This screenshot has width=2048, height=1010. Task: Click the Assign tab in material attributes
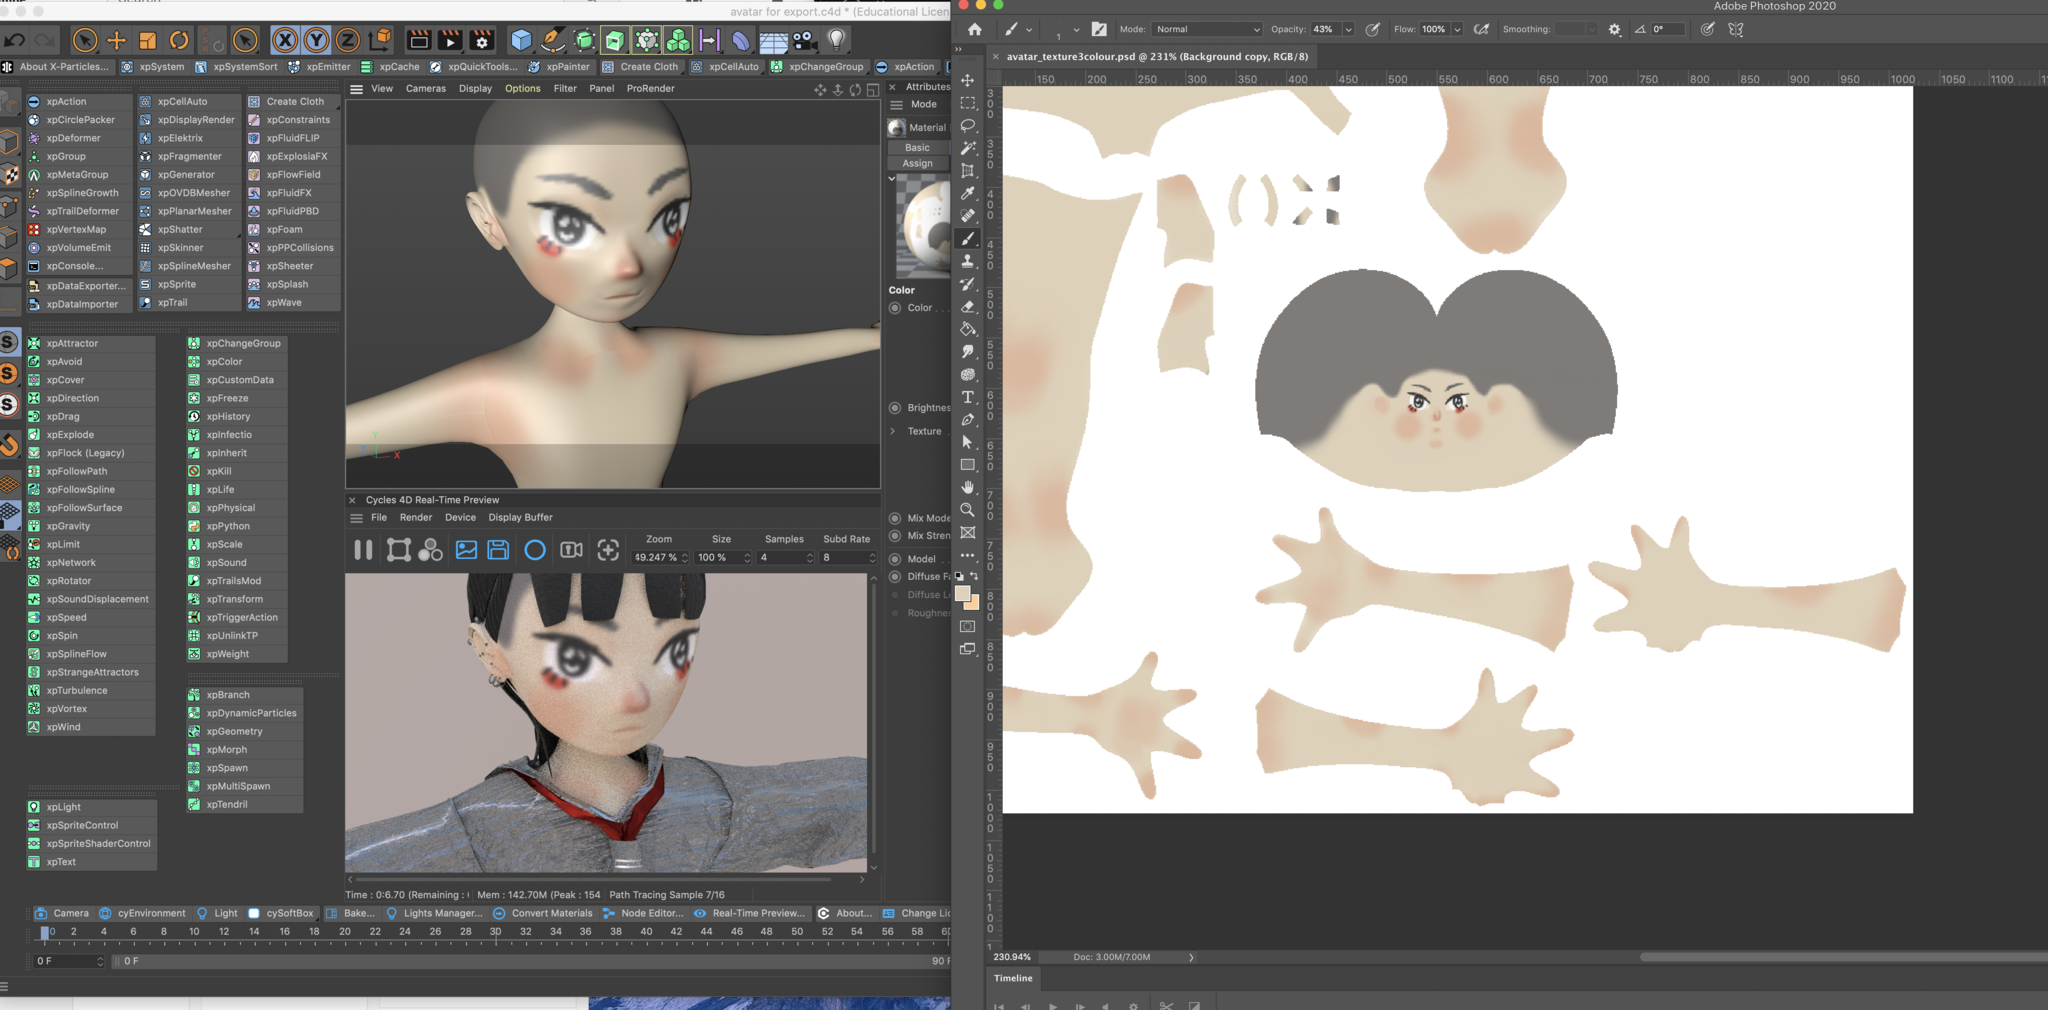(917, 163)
